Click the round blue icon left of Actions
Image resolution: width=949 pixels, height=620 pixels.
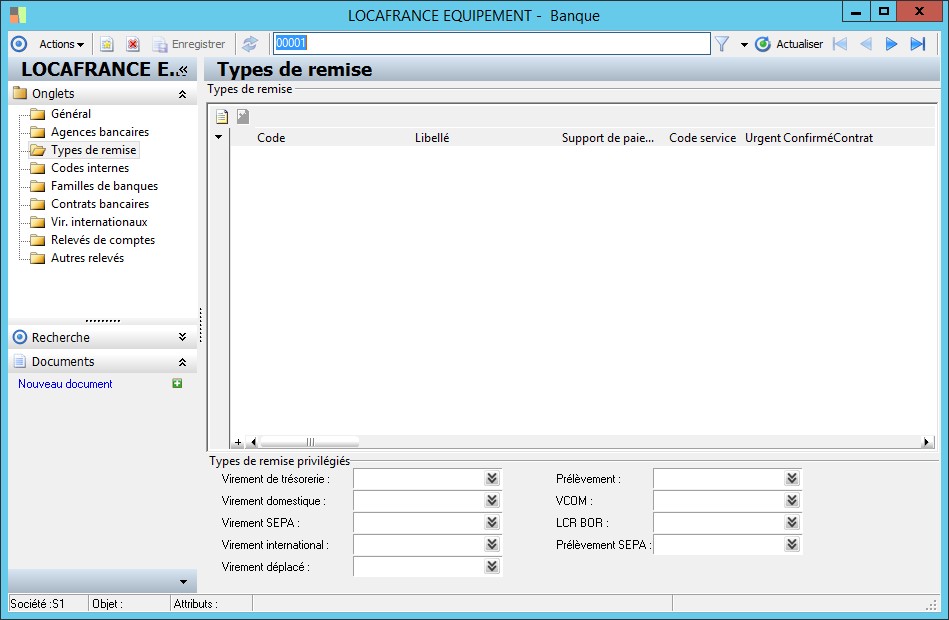(18, 44)
